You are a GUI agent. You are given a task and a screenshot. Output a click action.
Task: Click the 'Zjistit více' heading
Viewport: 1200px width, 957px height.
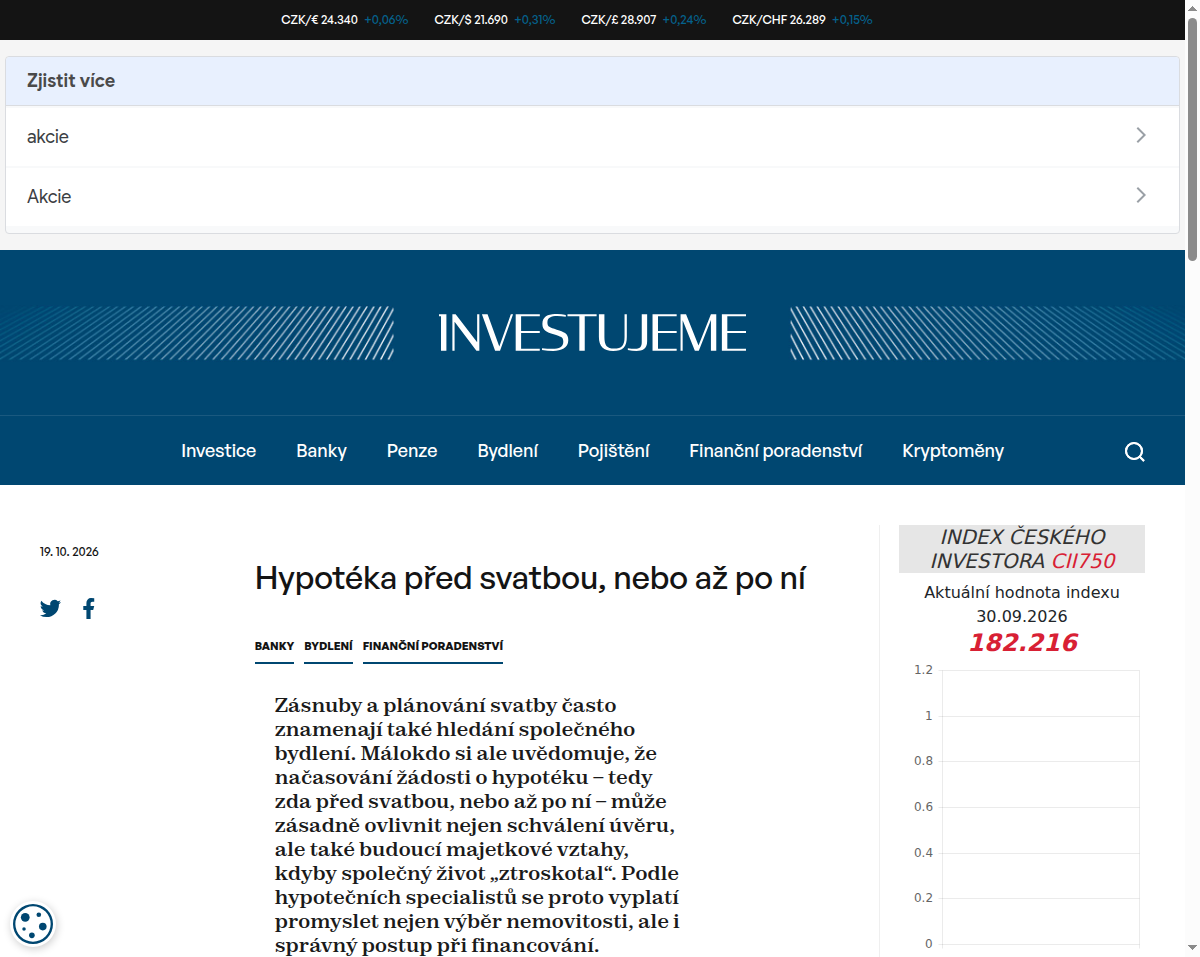(x=71, y=81)
